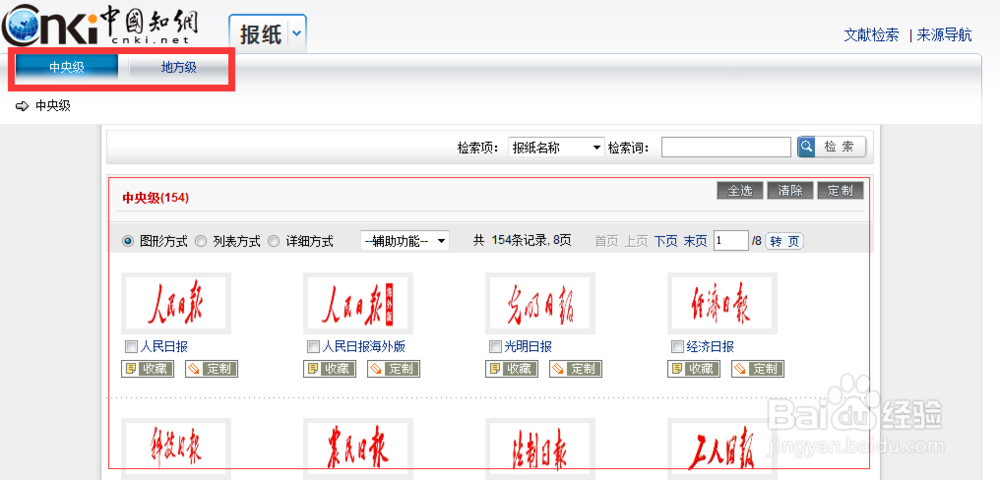The image size is (1000, 480).
Task: Tick the 人民日报海外版 checkbox
Action: (x=313, y=347)
